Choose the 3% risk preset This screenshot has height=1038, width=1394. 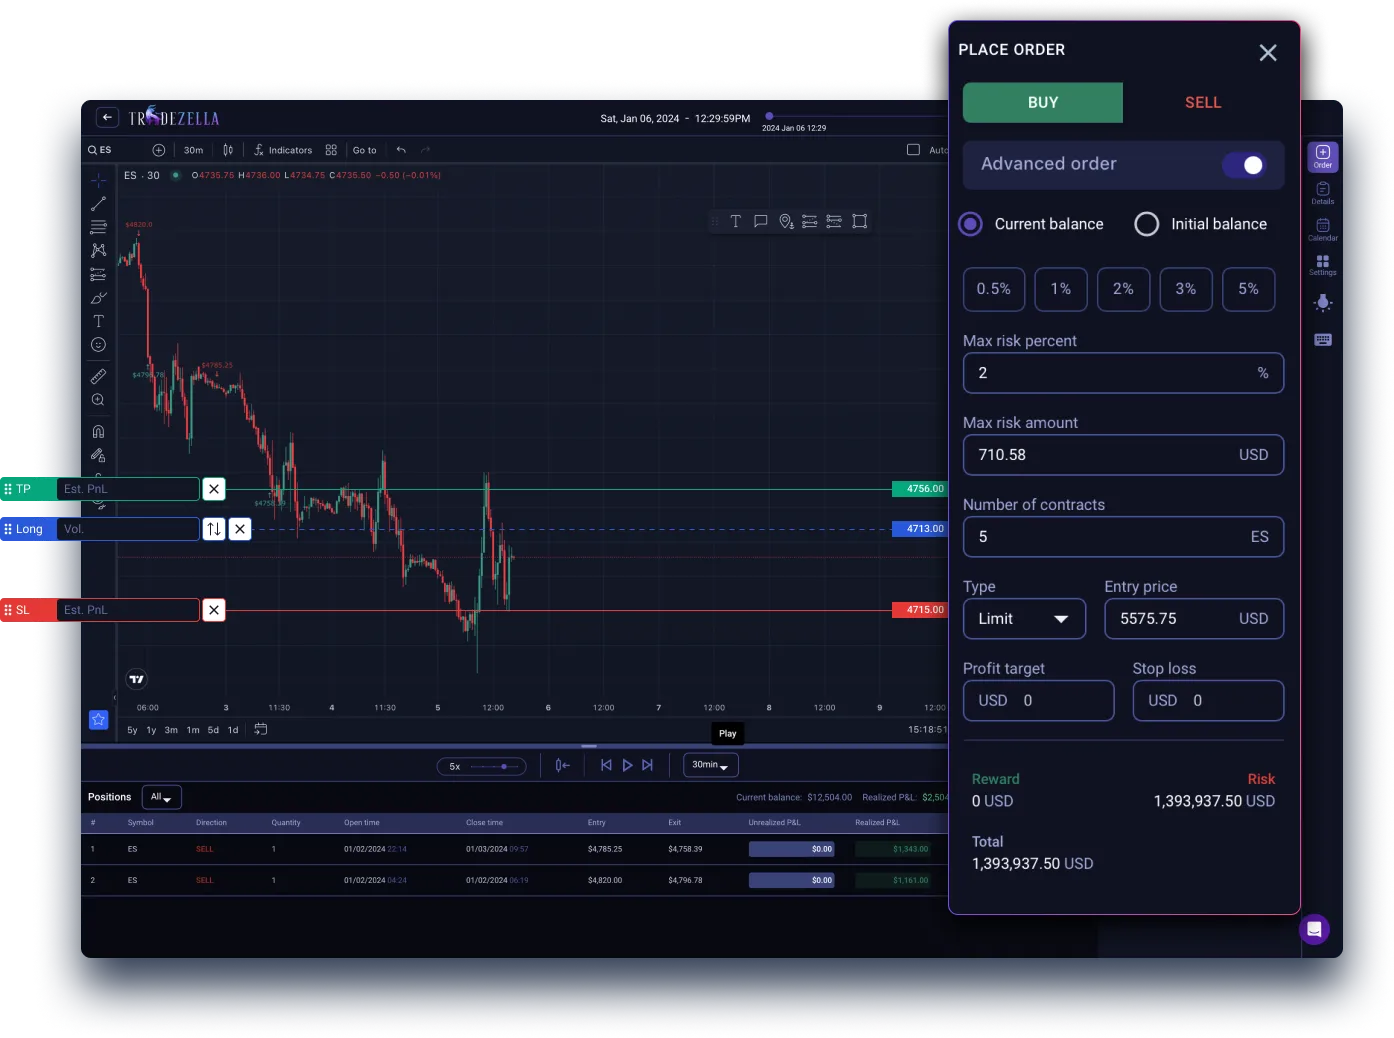[x=1186, y=289]
